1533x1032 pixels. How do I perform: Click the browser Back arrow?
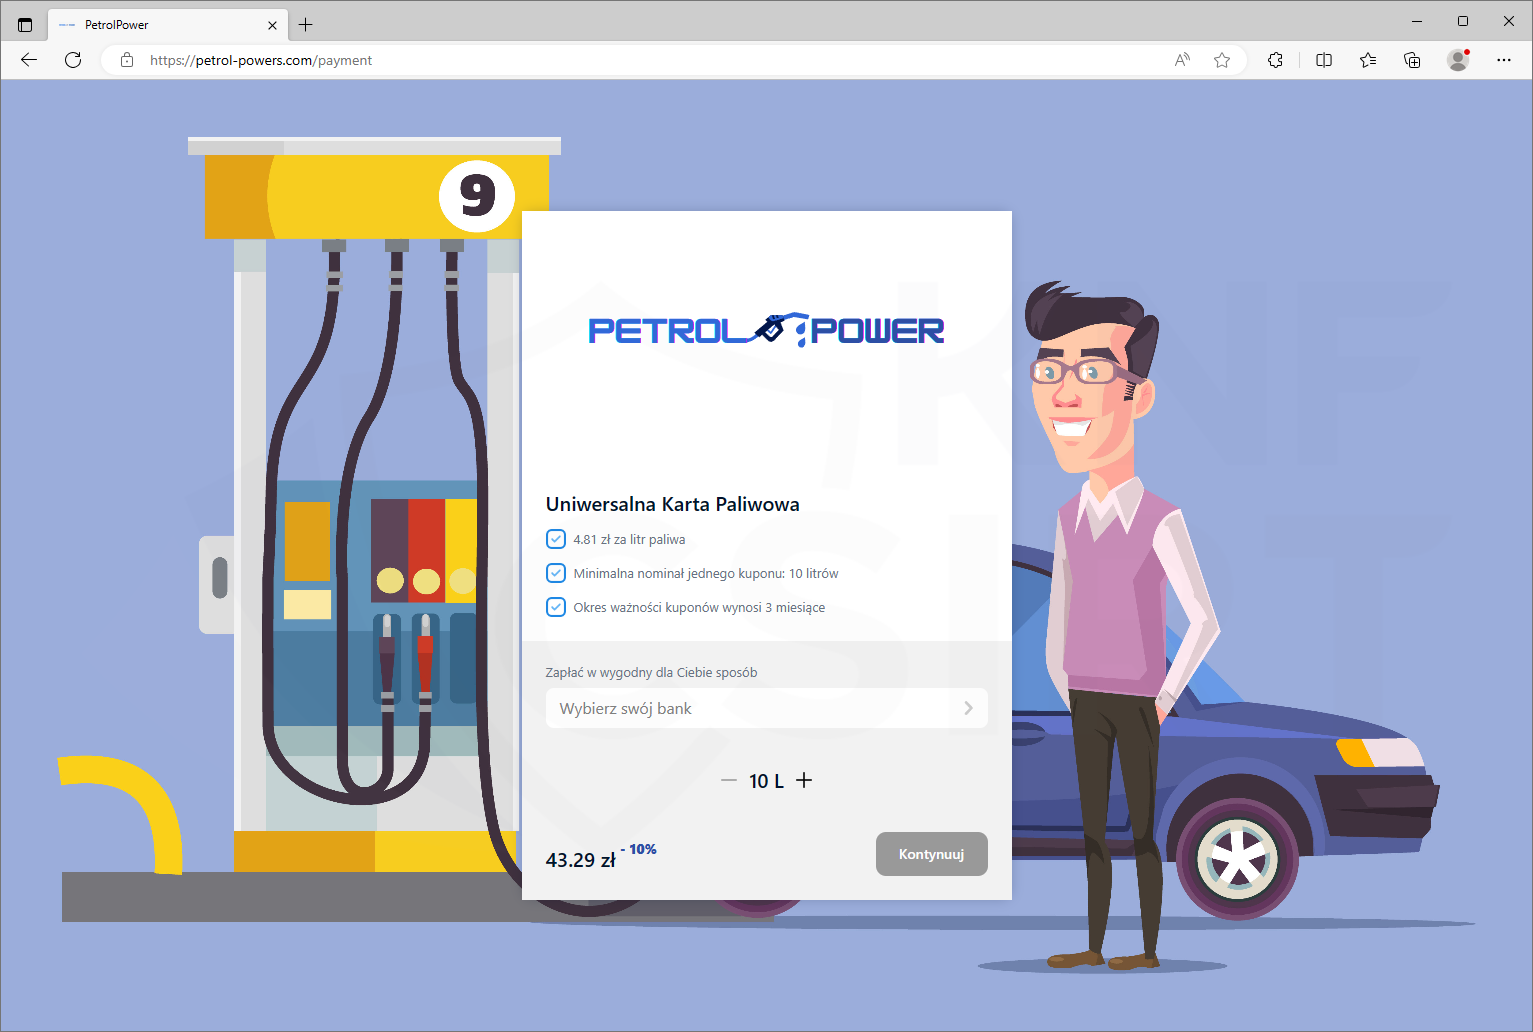[29, 60]
